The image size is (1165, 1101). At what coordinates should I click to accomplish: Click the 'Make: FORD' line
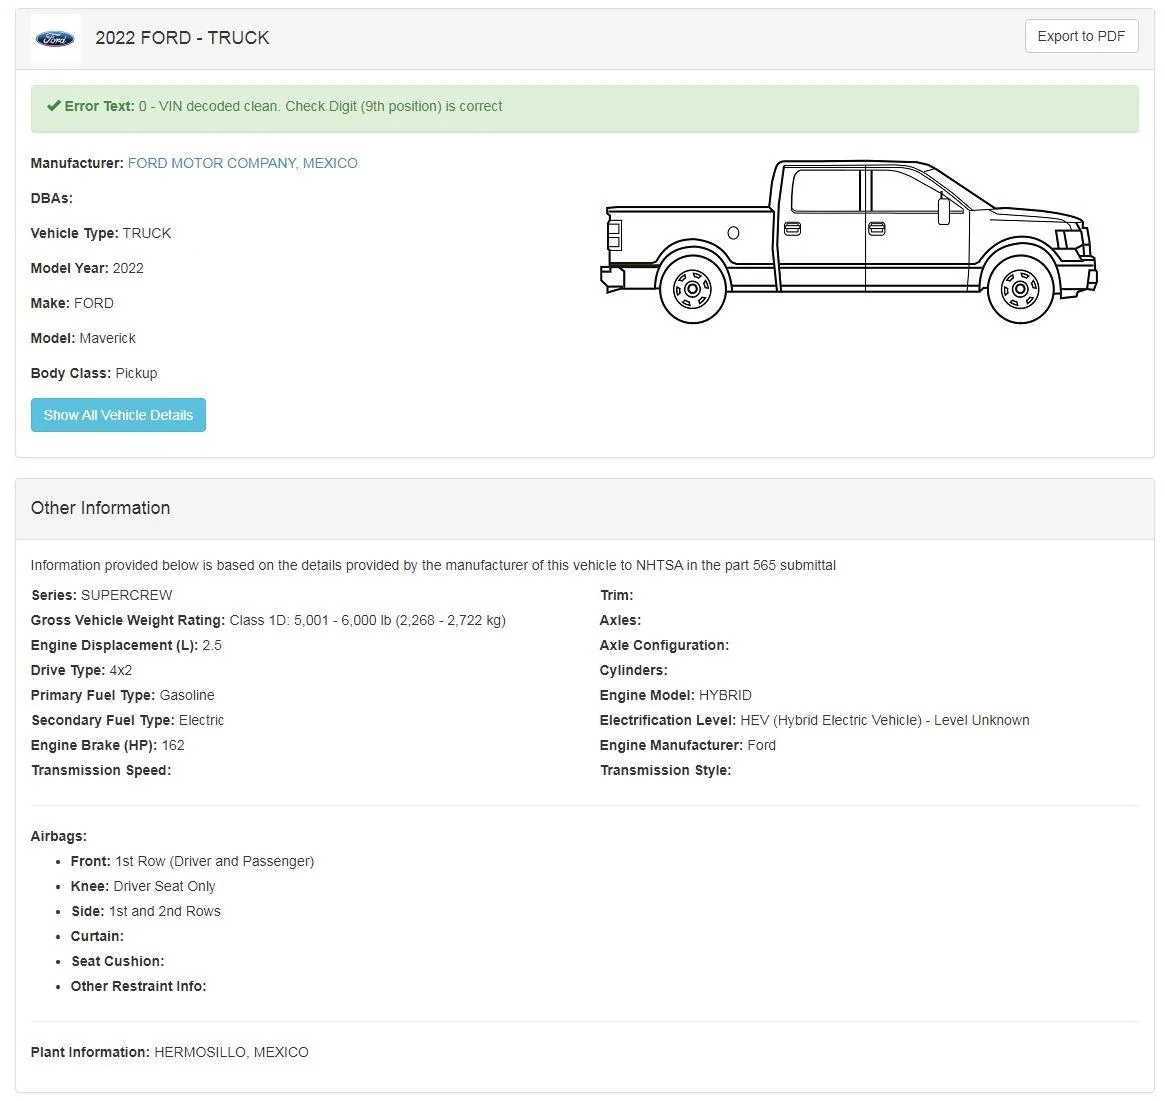[x=72, y=303]
